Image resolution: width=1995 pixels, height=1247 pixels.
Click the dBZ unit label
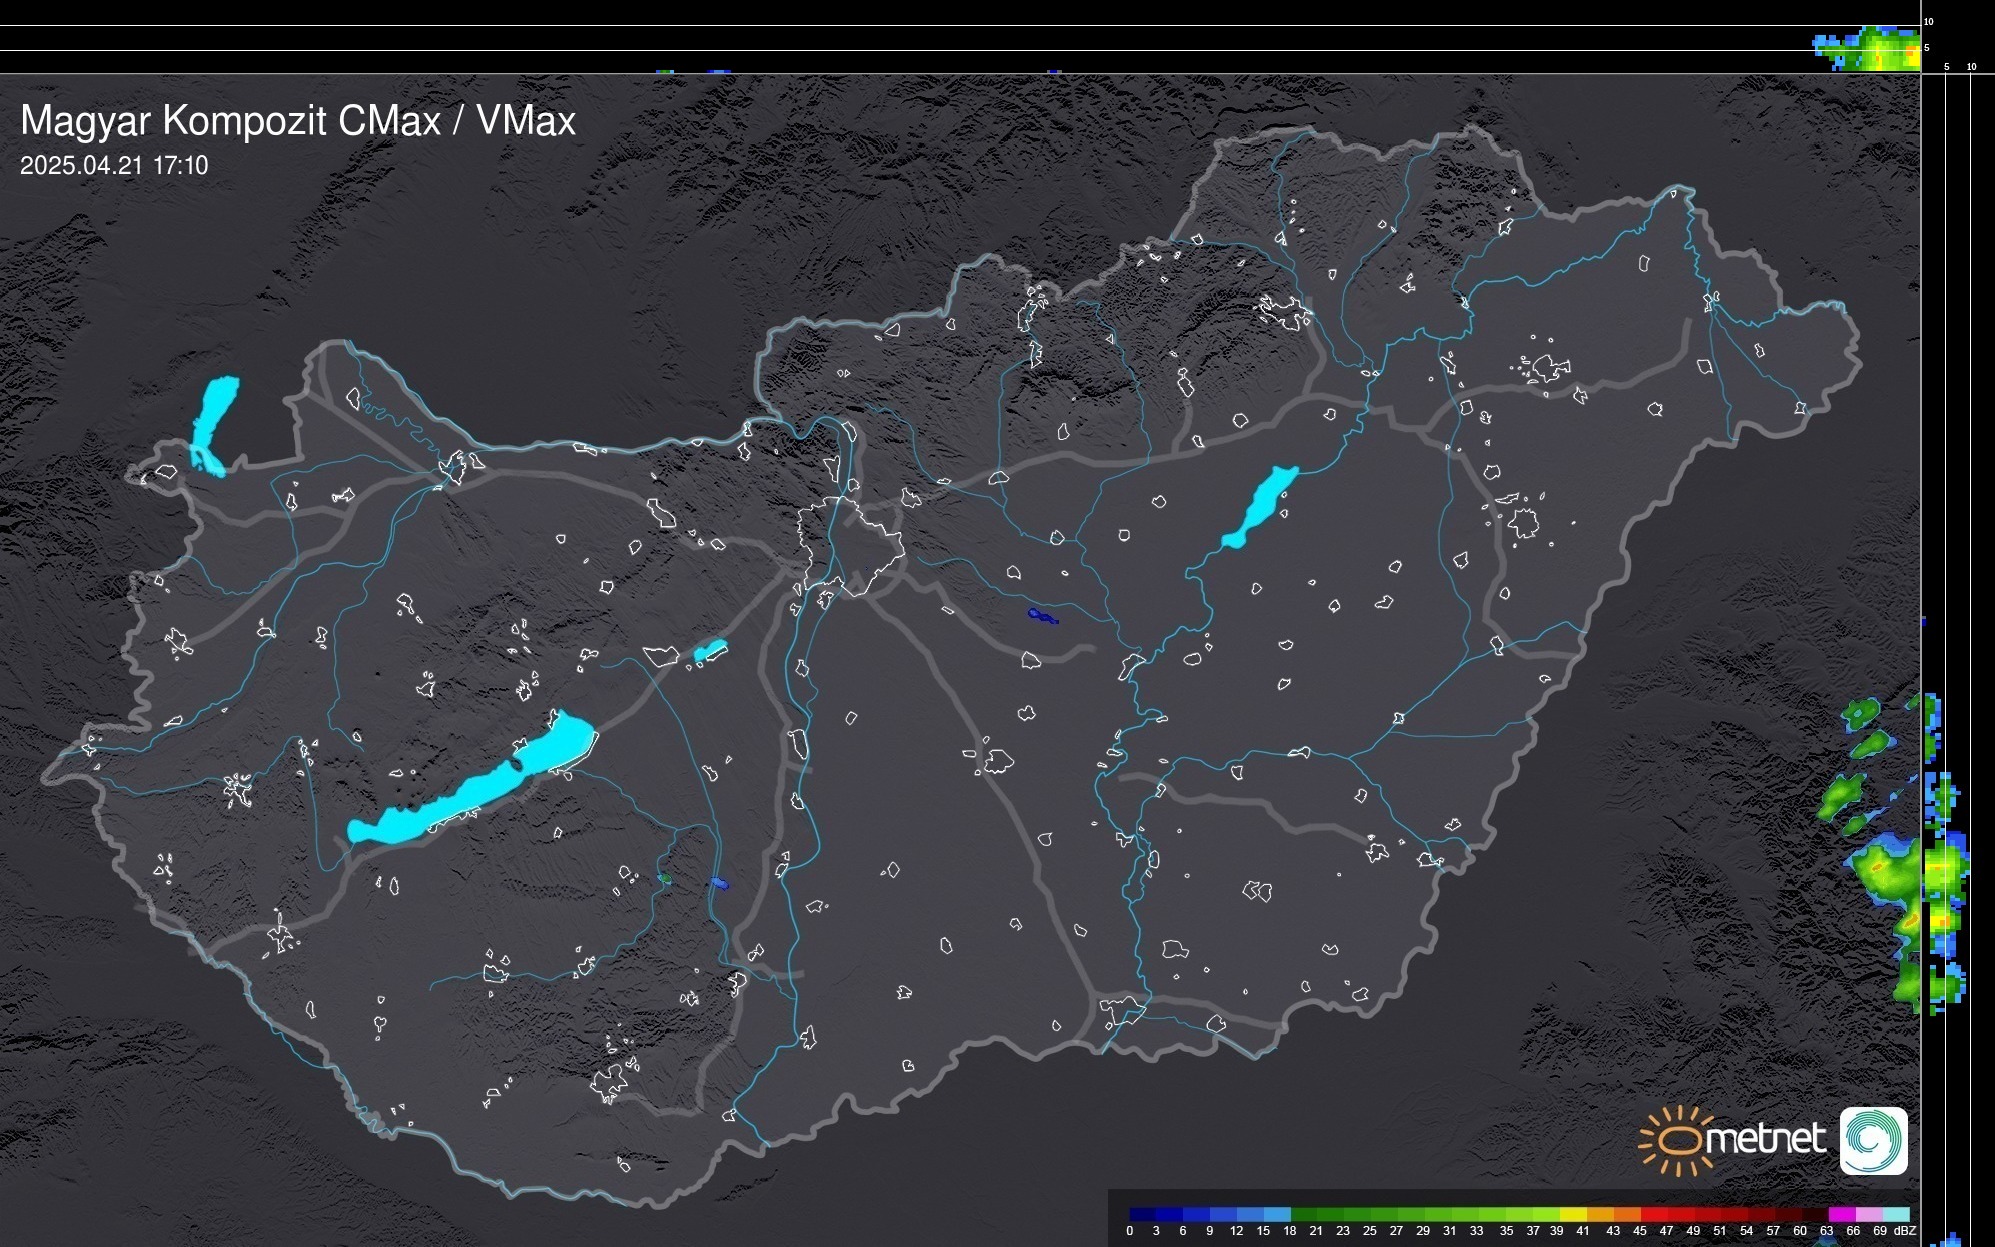1906,1231
